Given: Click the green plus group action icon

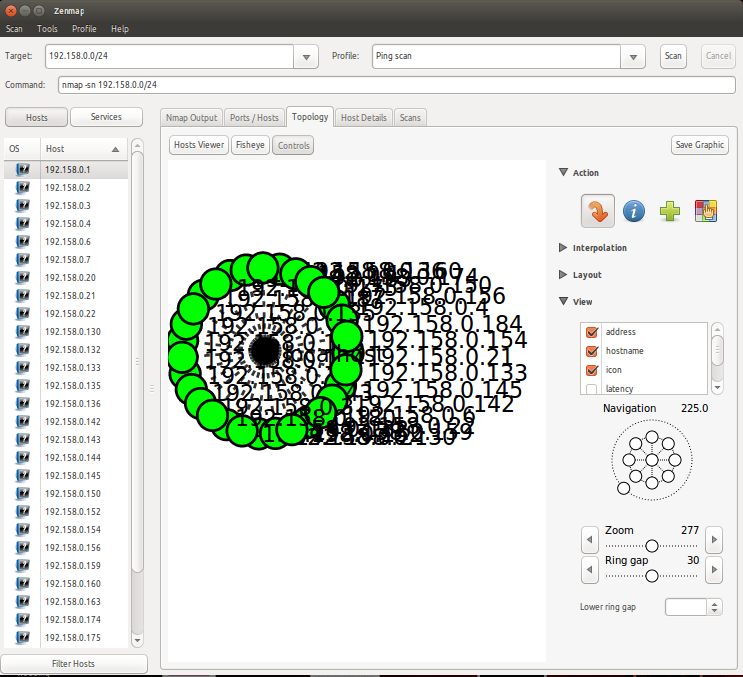Looking at the screenshot, I should point(670,211).
